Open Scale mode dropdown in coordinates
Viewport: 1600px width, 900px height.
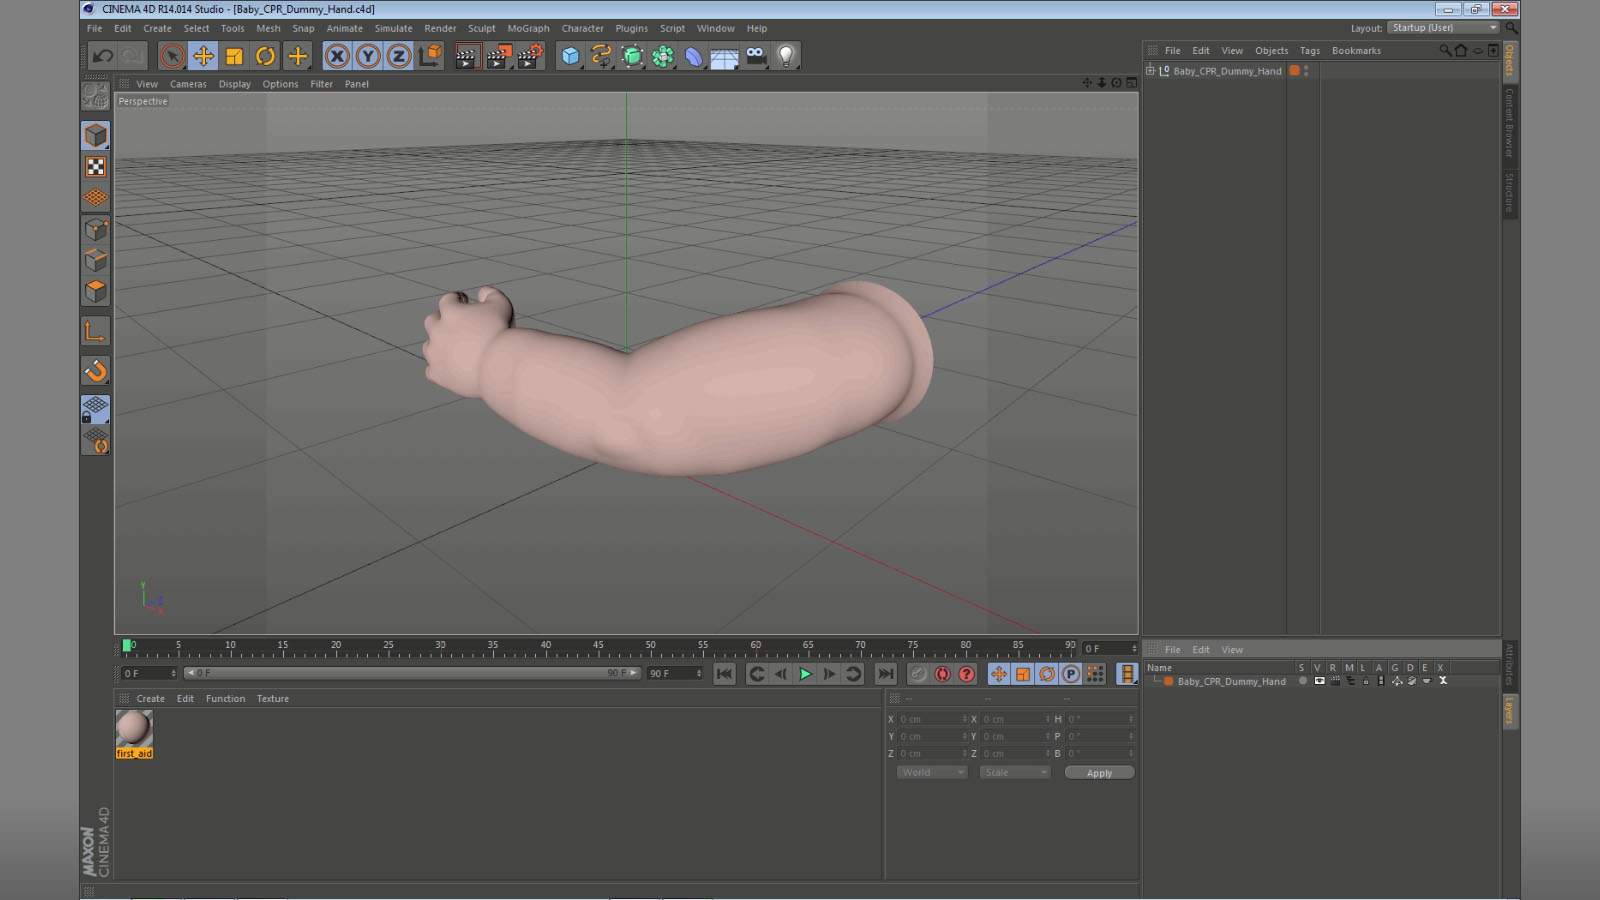click(1015, 773)
